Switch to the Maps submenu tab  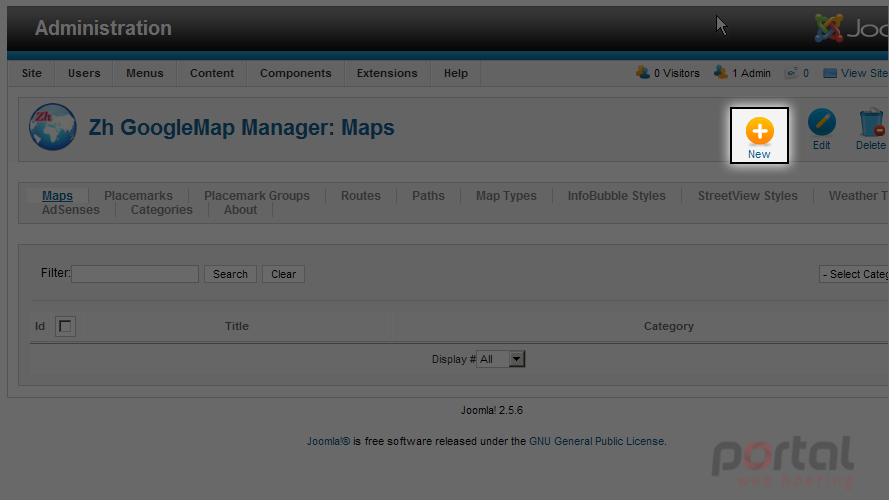pos(57,196)
